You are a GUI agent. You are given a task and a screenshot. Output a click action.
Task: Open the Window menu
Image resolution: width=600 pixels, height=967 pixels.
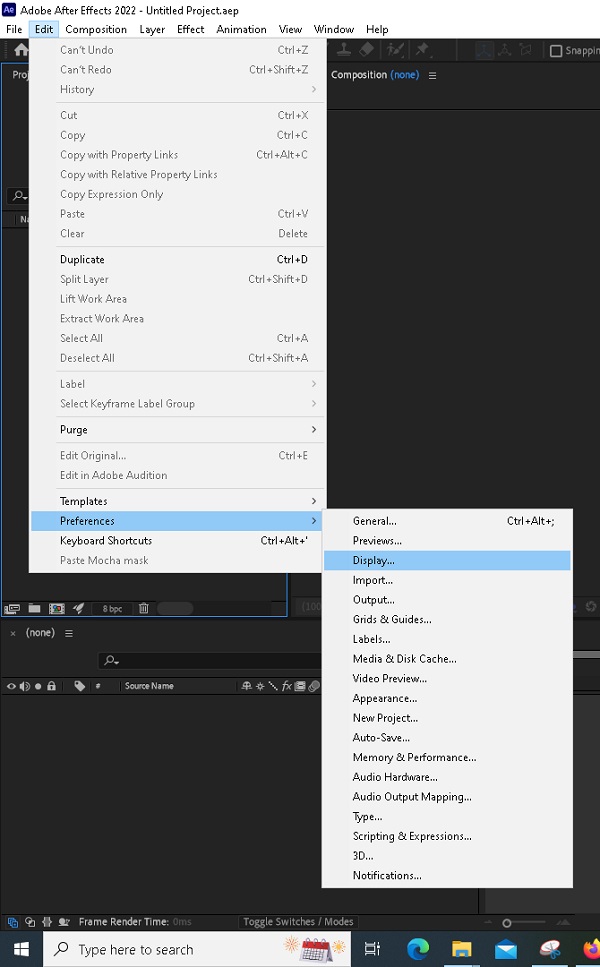click(334, 30)
